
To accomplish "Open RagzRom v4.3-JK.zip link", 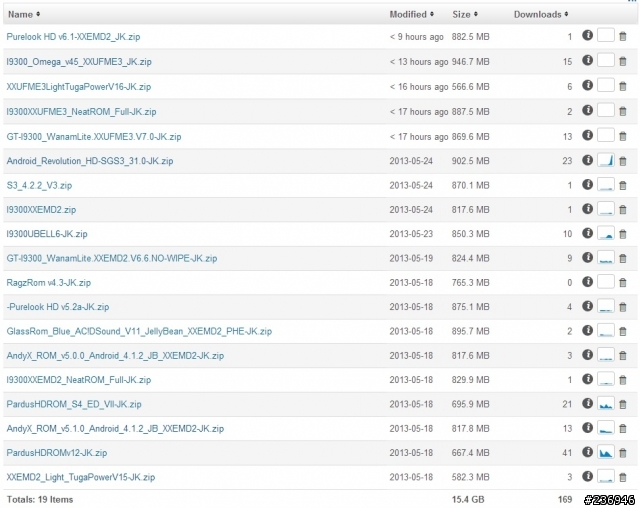I will point(49,283).
